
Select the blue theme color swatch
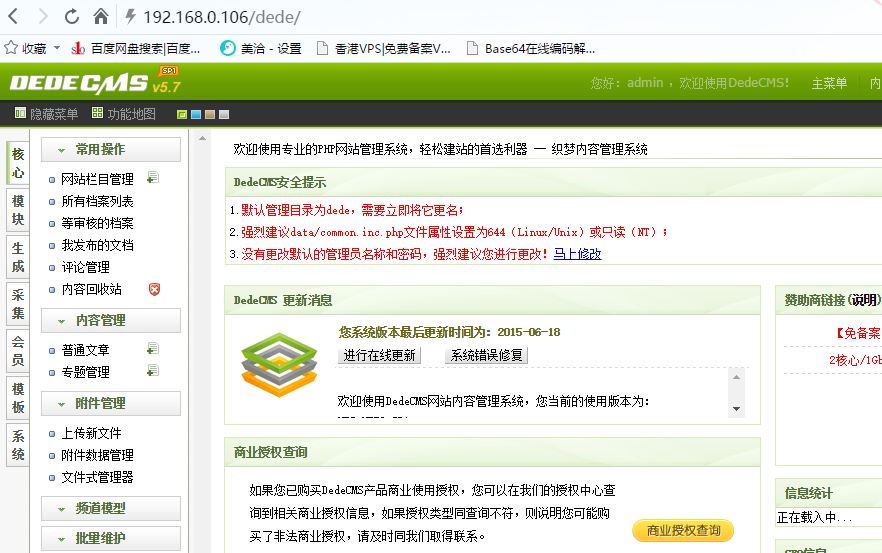[196, 115]
